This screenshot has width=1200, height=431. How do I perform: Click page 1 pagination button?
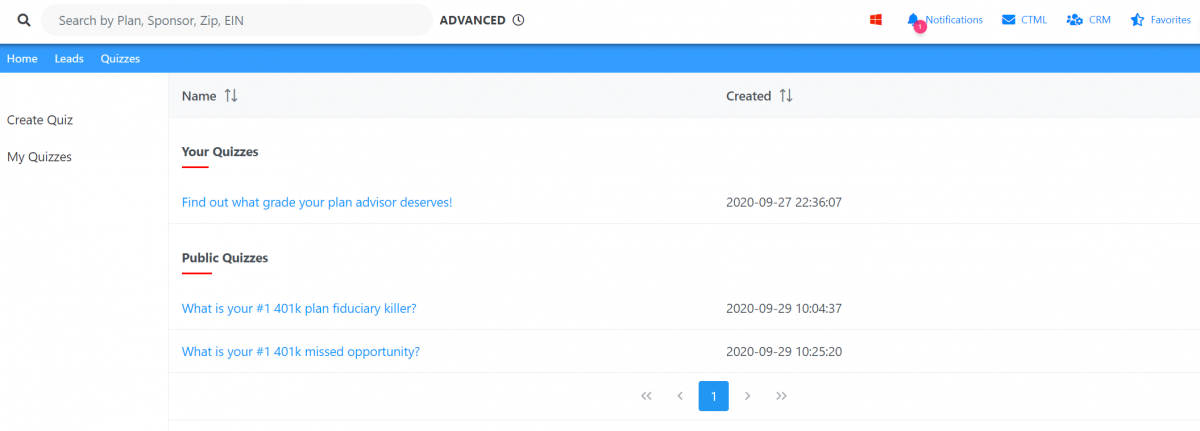pyautogui.click(x=713, y=396)
